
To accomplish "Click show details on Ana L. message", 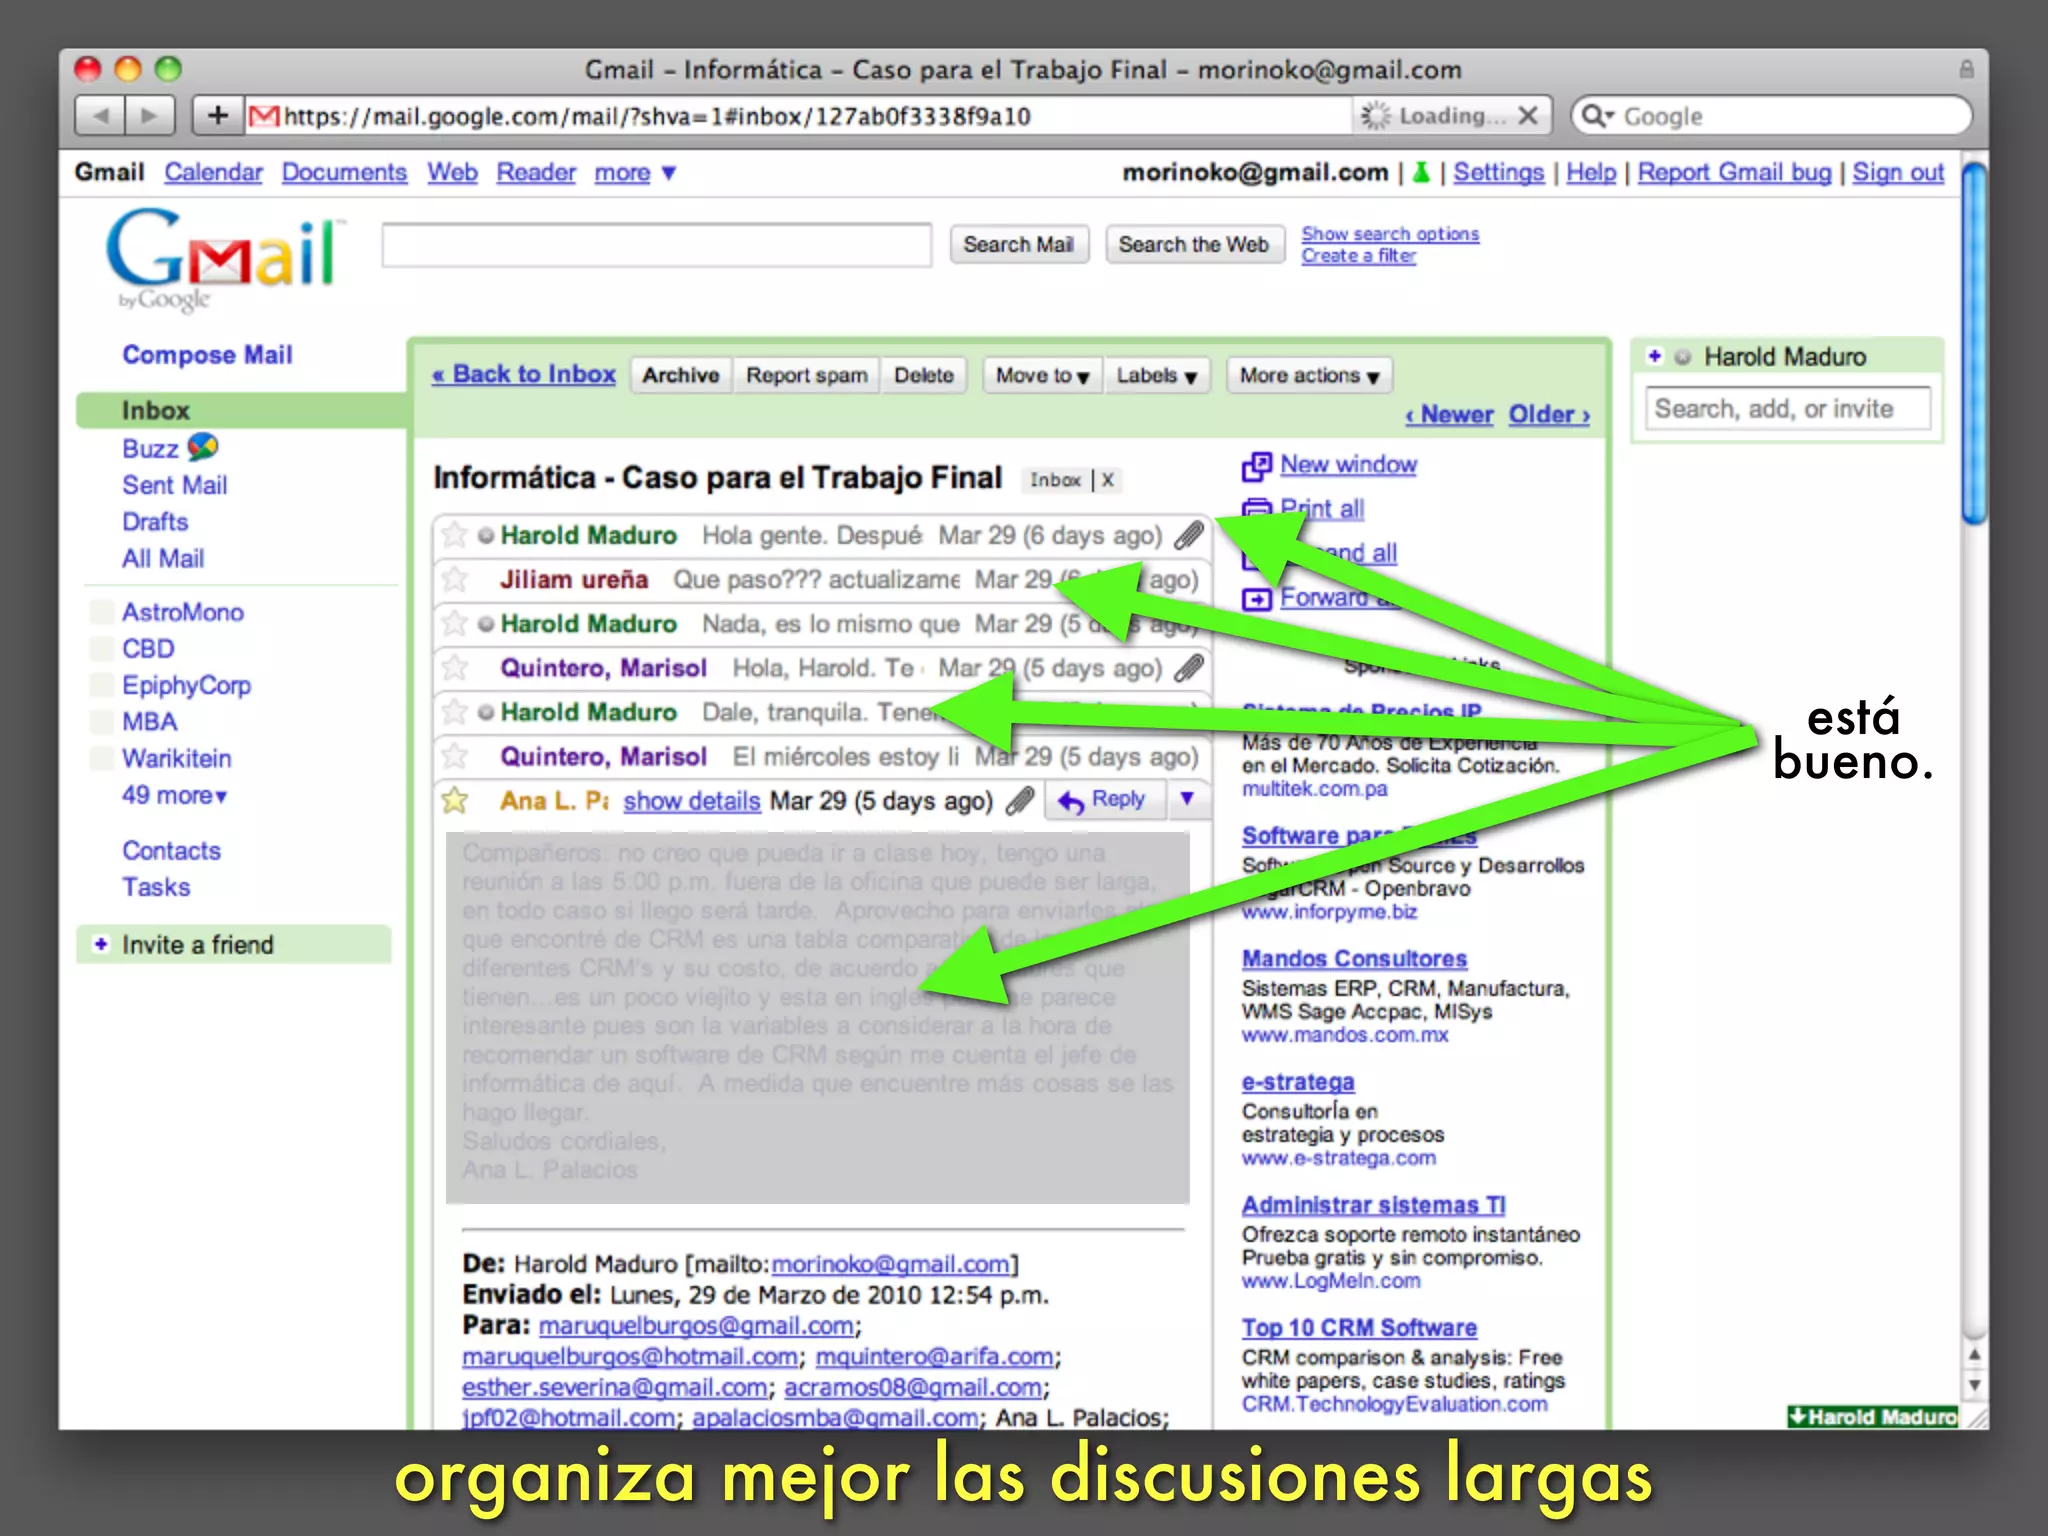I will click(692, 801).
